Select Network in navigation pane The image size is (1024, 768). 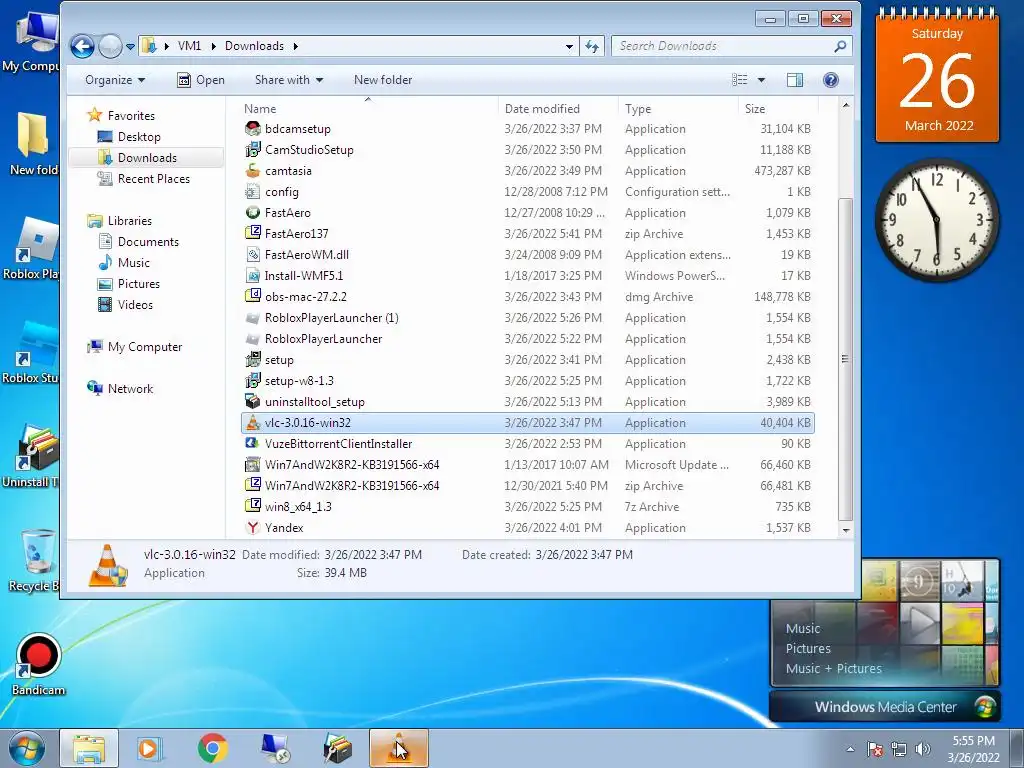pos(130,389)
